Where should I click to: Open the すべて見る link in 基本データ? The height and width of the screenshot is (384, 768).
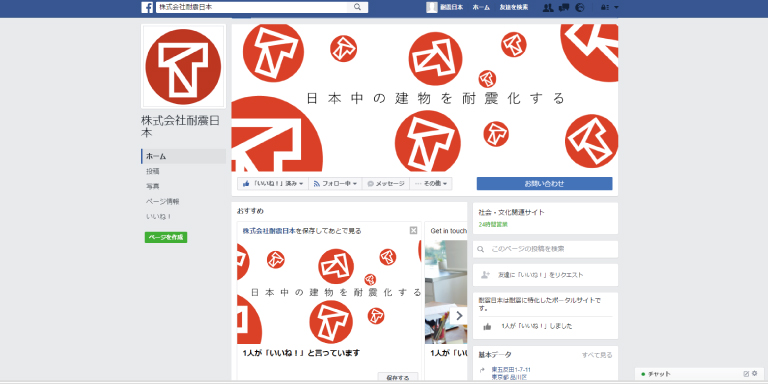tap(597, 355)
